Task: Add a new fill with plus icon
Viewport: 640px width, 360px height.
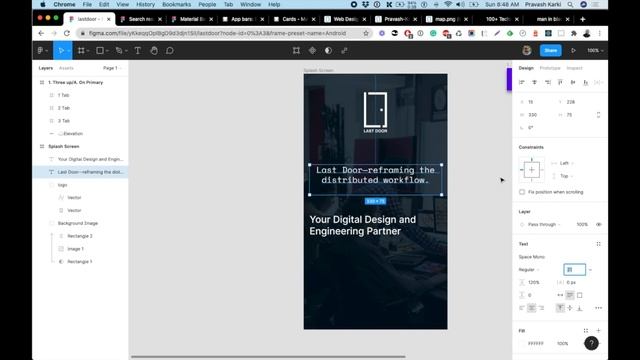Action: pos(598,331)
